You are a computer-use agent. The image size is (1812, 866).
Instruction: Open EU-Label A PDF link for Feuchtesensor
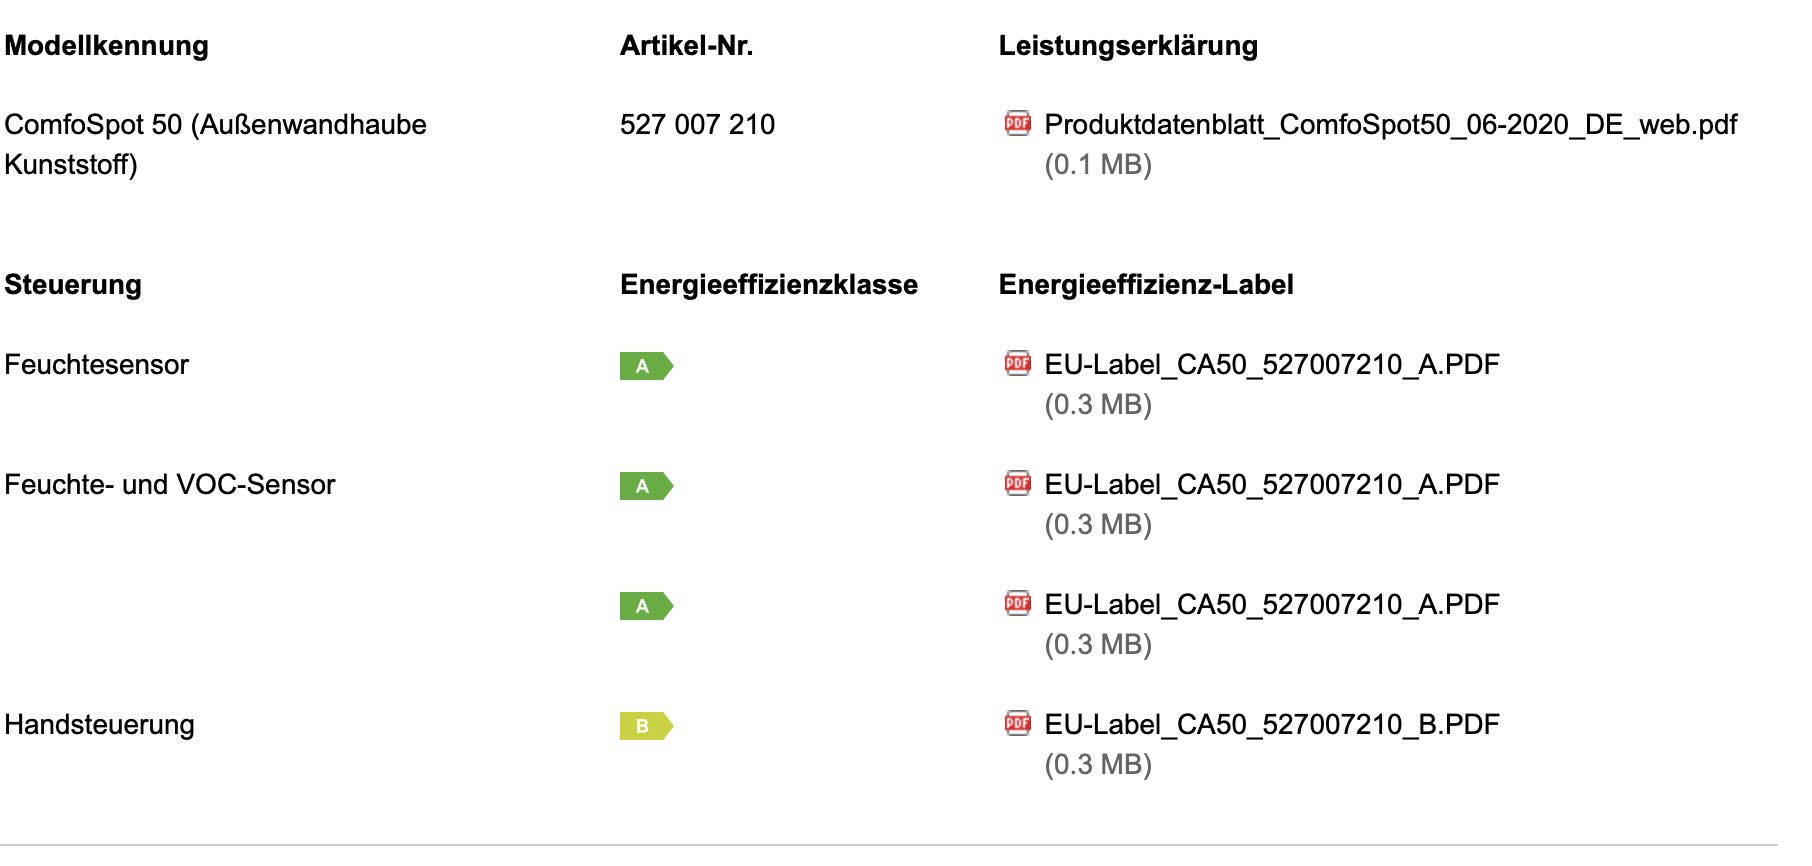[x=1272, y=365]
